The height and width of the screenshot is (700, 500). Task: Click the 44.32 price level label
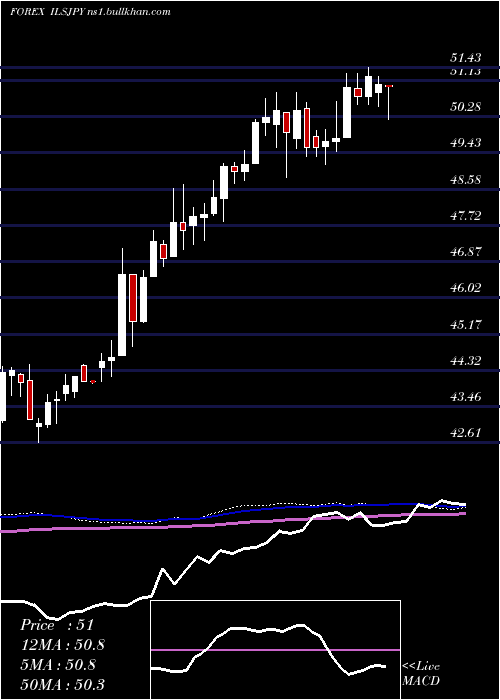tap(466, 361)
